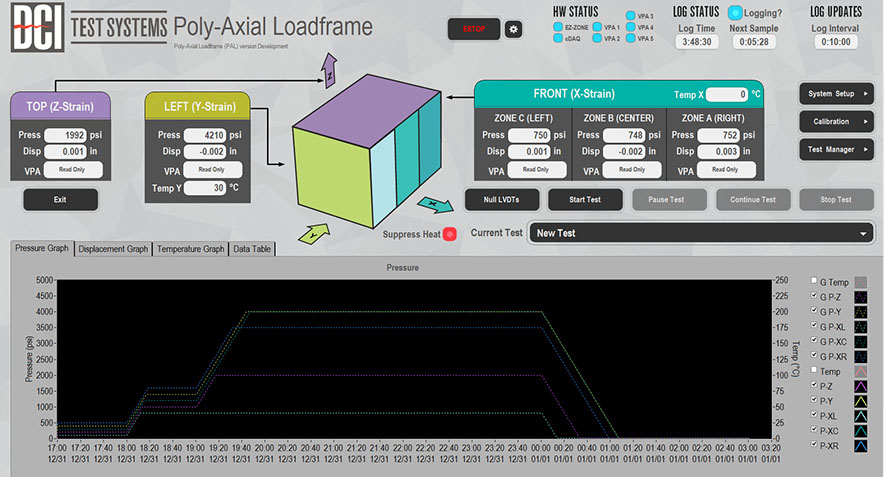Click the Start Test button

point(585,199)
